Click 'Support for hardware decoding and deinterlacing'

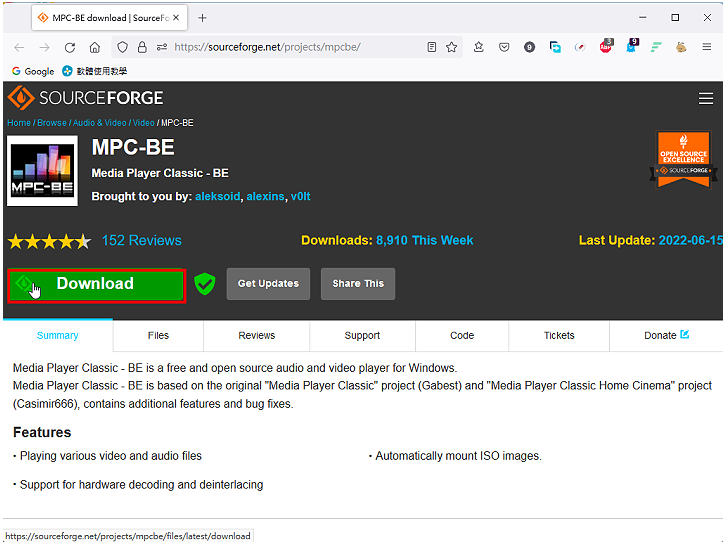pos(141,485)
